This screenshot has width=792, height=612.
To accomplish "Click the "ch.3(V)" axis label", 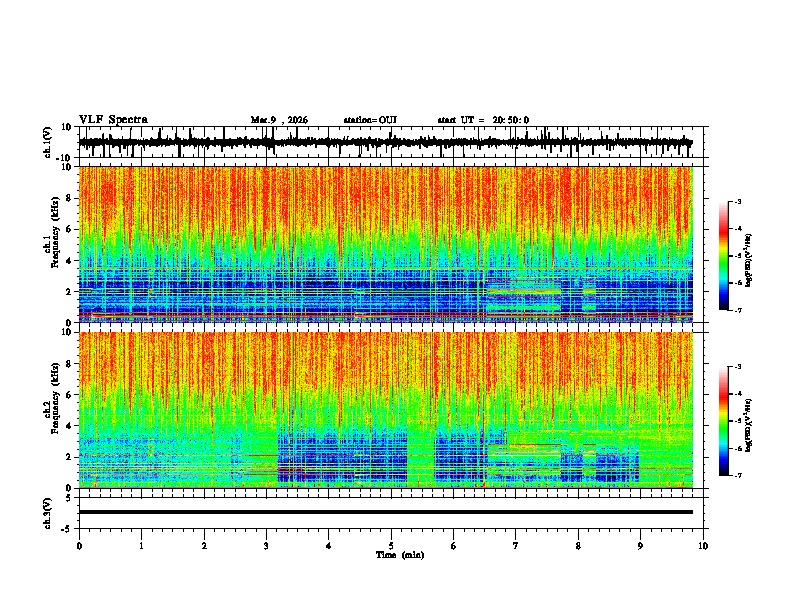I will point(48,514).
